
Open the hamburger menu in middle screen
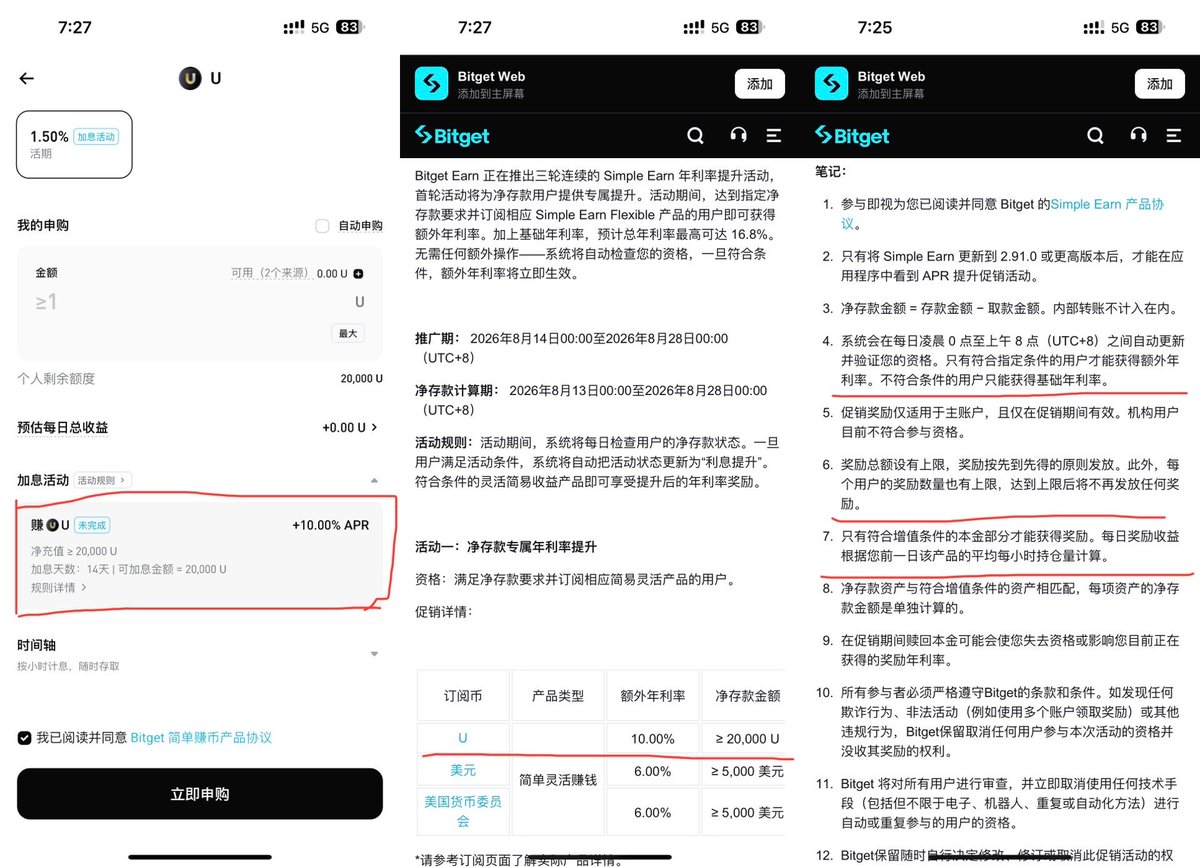(x=773, y=136)
